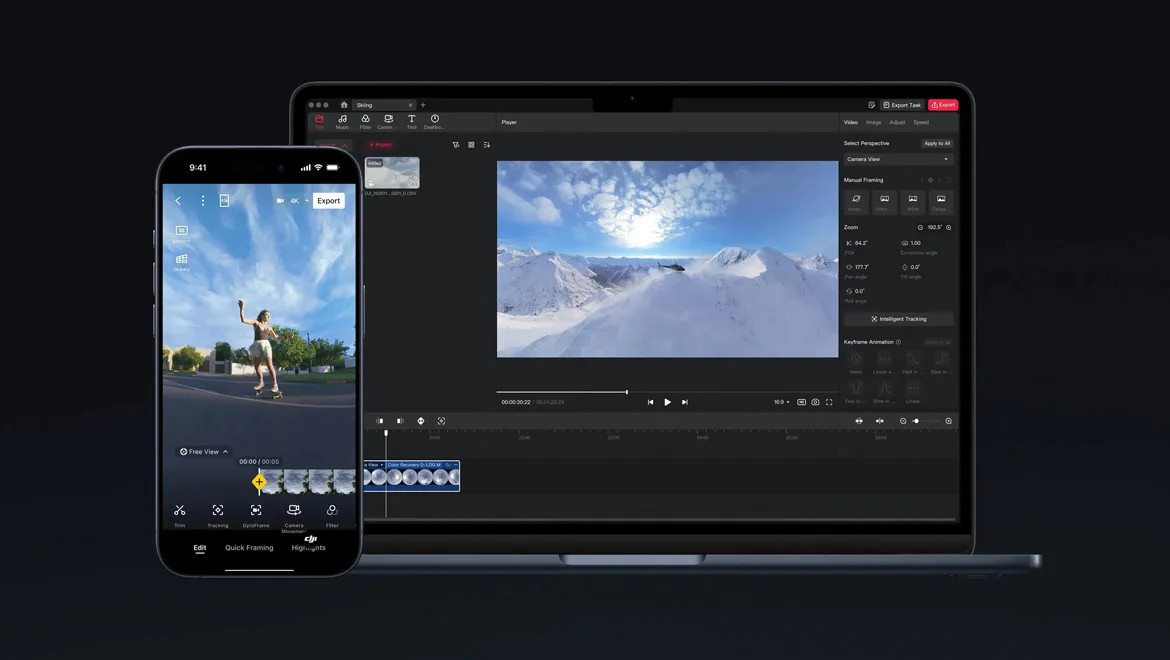This screenshot has width=1170, height=660.
Task: Skip to next frame in the laptop player
Action: pyautogui.click(x=685, y=402)
